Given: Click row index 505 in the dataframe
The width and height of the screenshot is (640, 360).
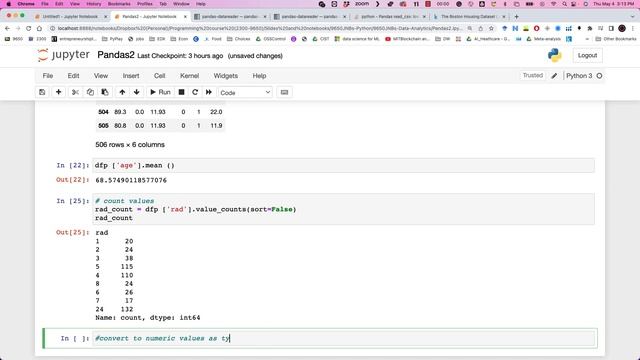Looking at the screenshot, I should 103,126.
